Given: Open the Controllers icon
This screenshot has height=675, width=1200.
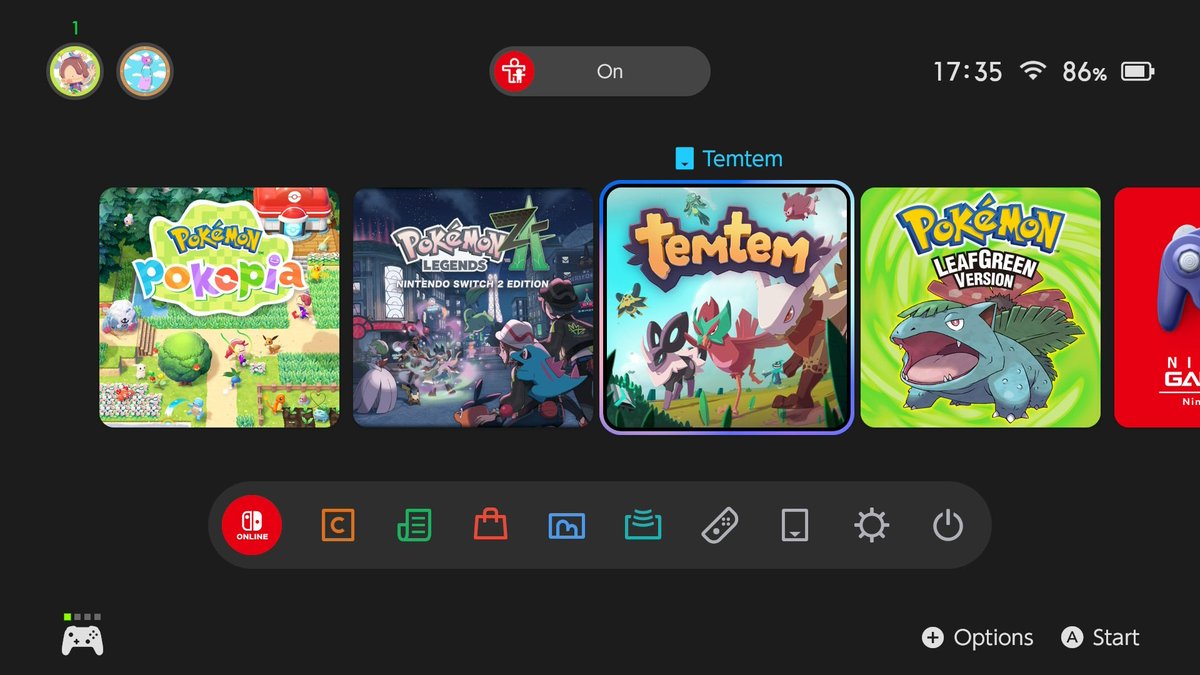Looking at the screenshot, I should [720, 525].
